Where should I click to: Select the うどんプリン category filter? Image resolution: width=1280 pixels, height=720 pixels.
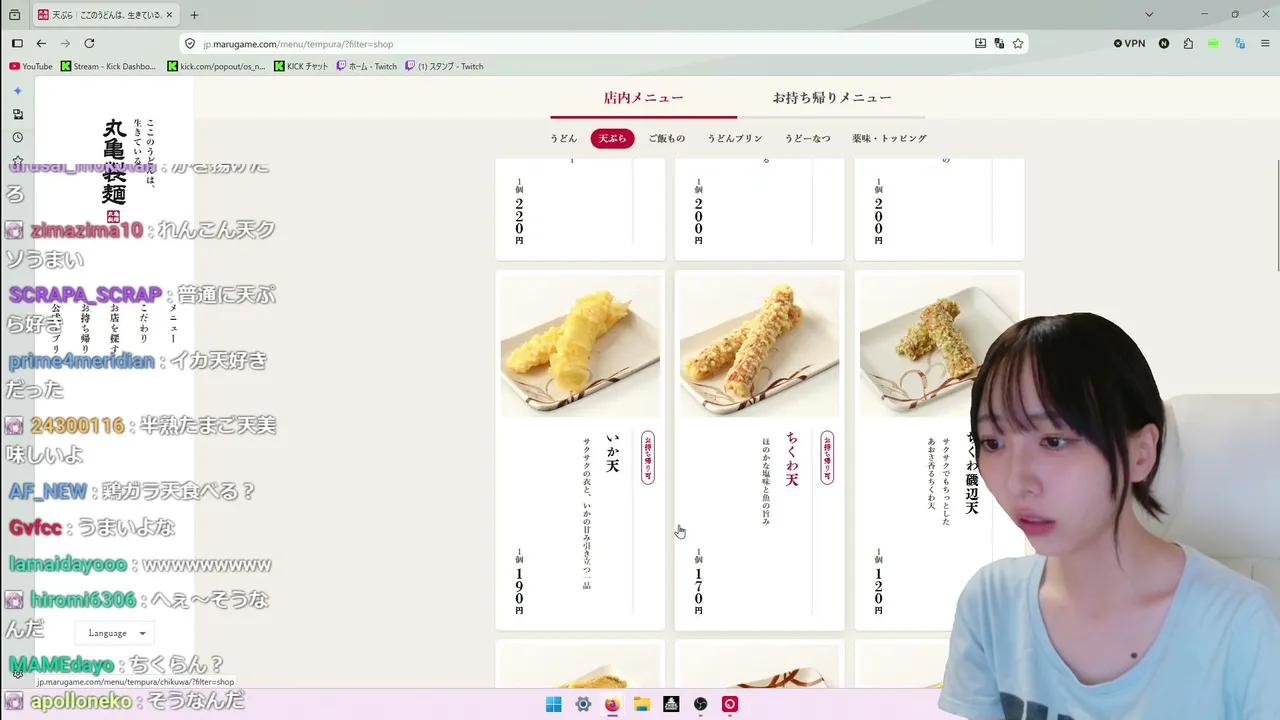[735, 138]
